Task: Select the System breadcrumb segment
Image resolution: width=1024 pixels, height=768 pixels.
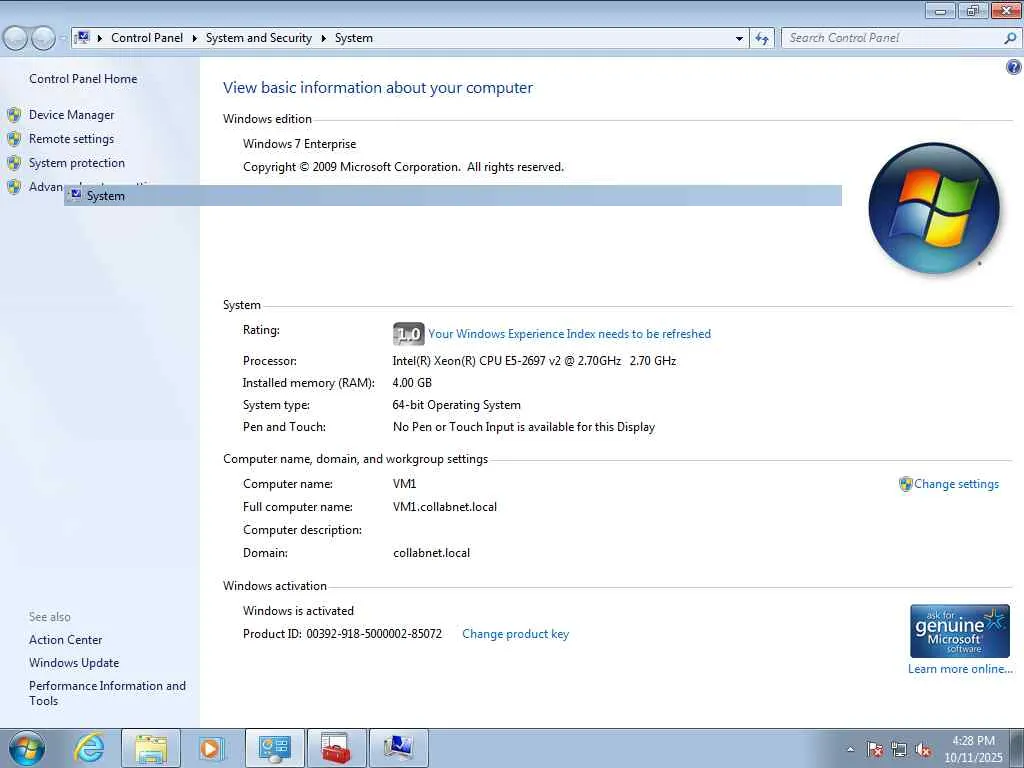Action: point(354,38)
